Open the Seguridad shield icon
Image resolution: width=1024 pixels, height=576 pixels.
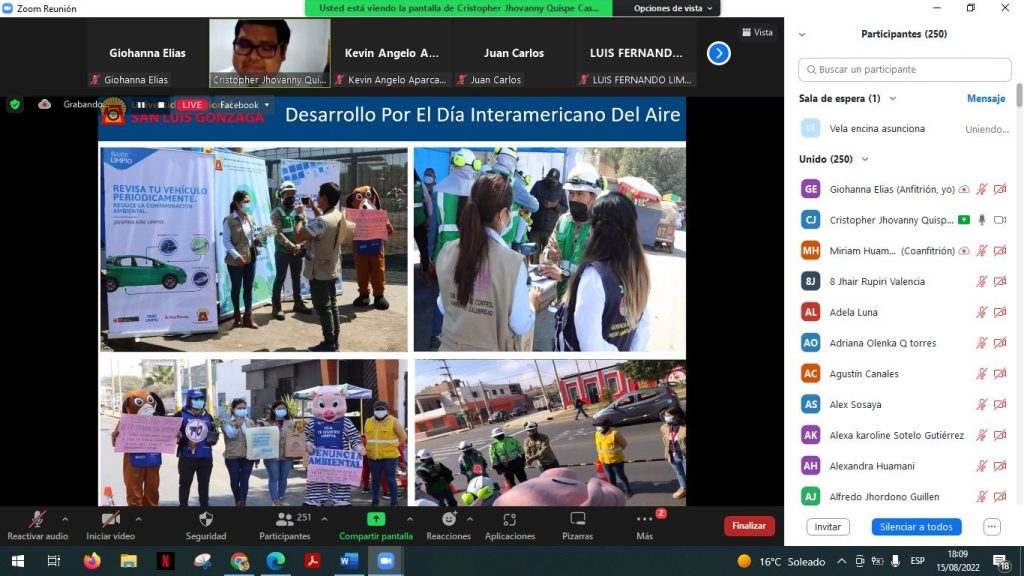206,519
